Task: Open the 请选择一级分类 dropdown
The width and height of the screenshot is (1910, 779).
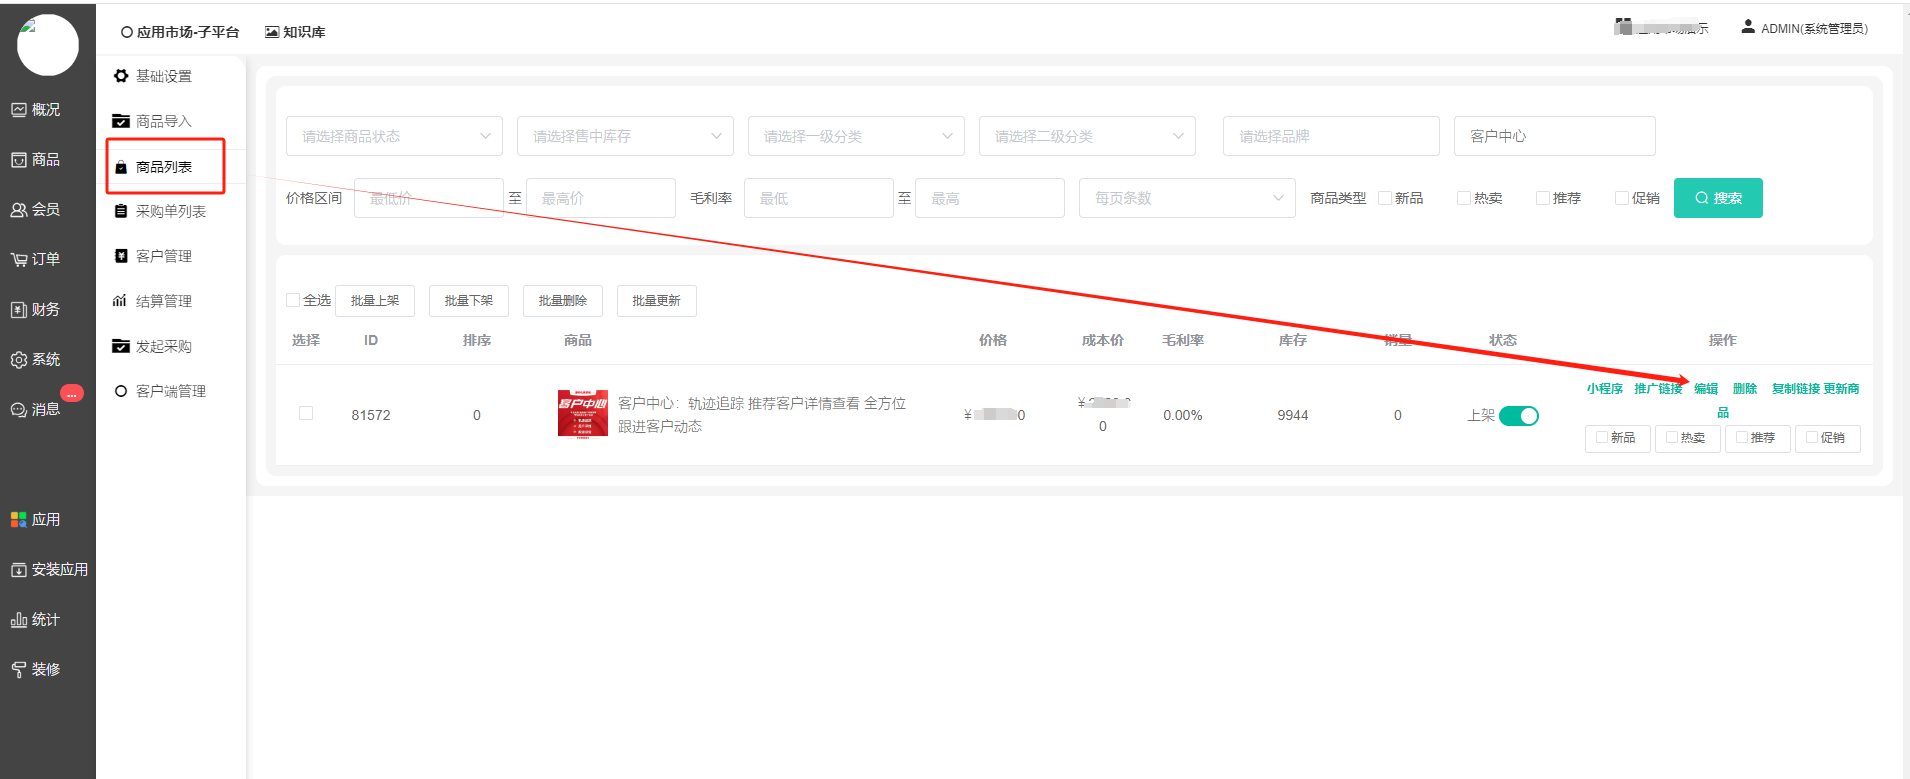Action: point(855,136)
